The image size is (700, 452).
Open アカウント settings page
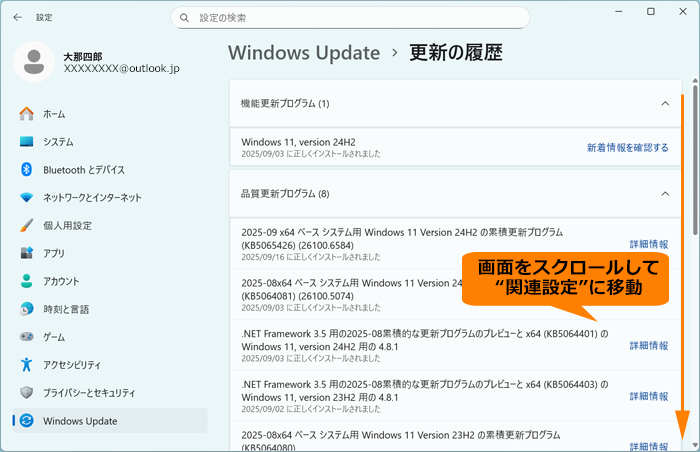click(x=110, y=281)
